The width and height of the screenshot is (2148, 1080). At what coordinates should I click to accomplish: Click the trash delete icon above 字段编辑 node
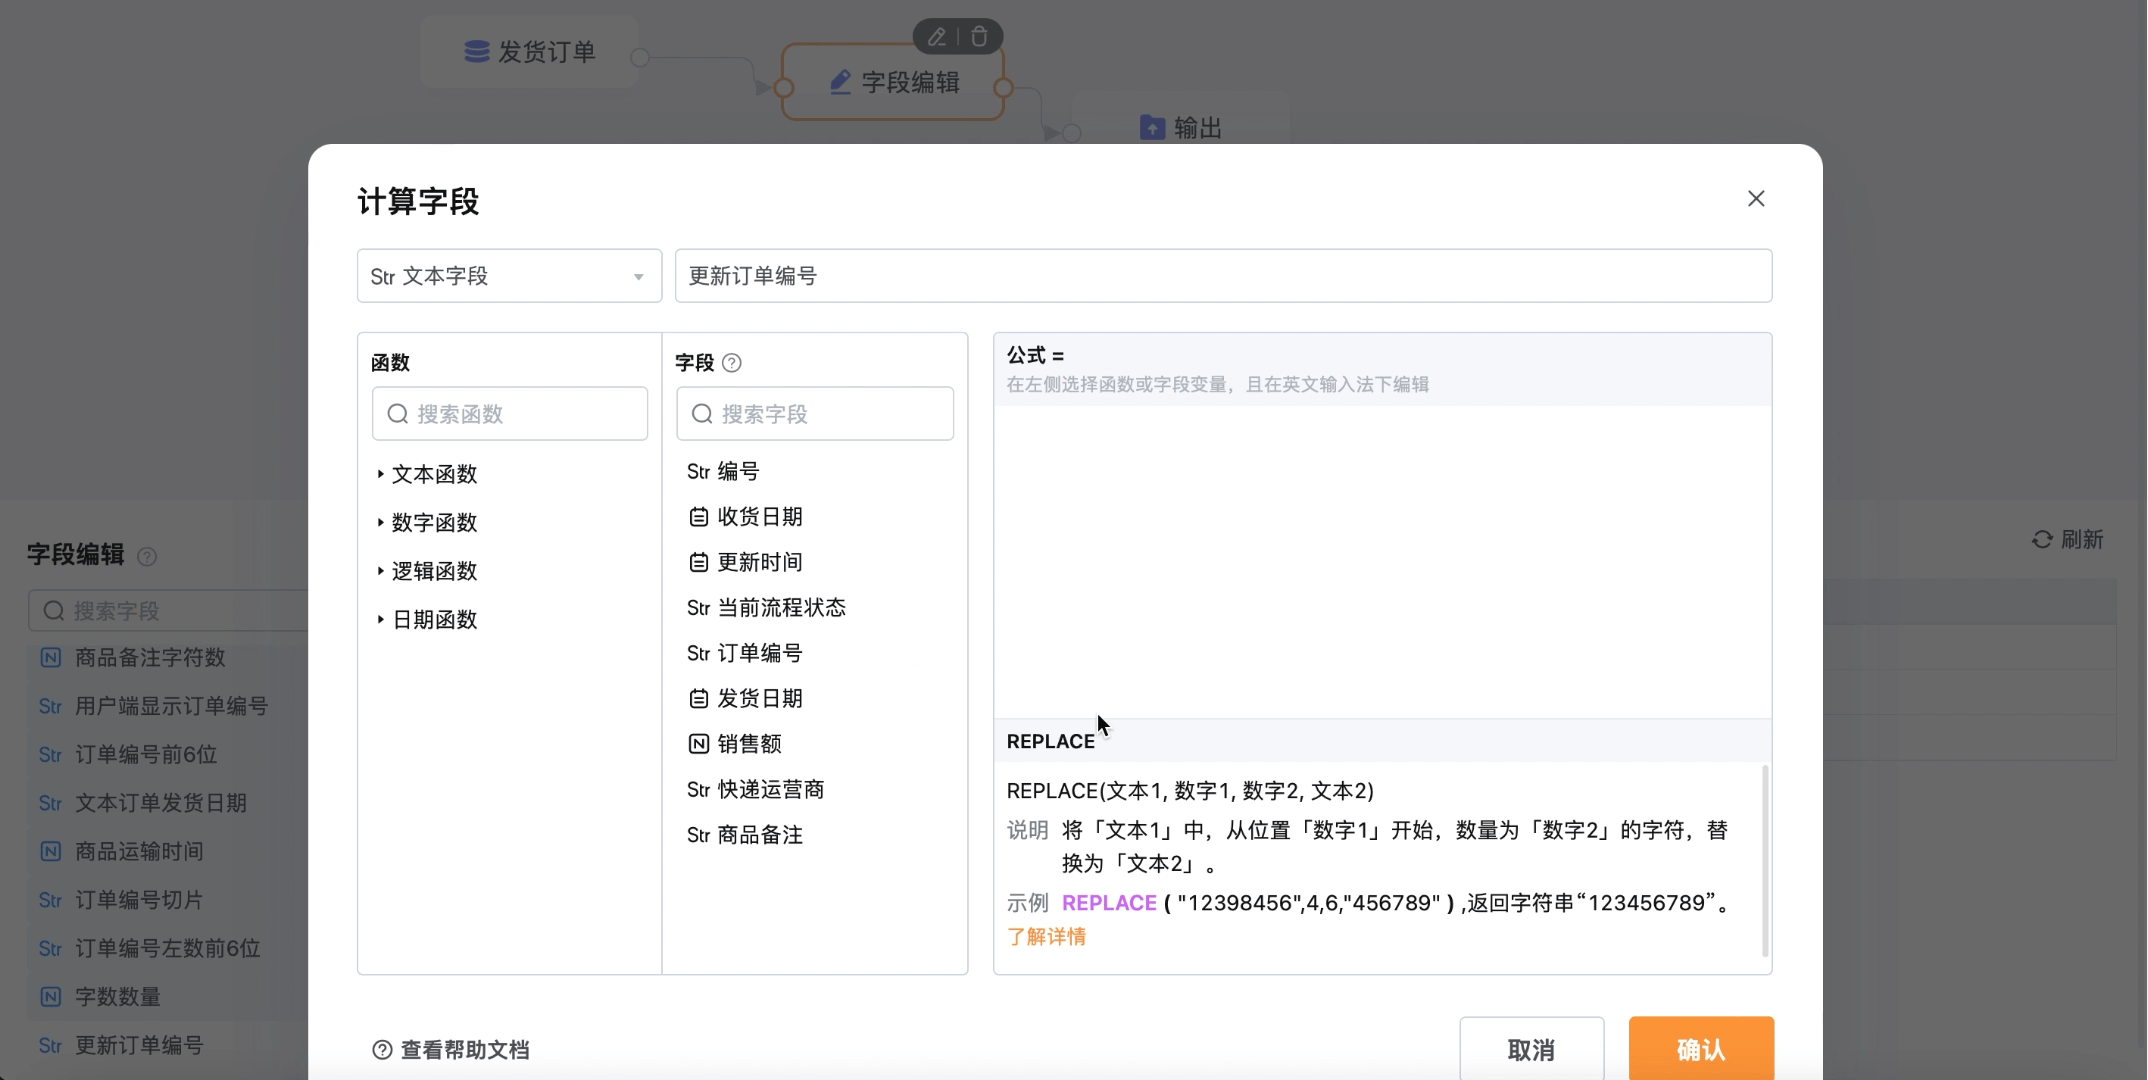coord(979,37)
